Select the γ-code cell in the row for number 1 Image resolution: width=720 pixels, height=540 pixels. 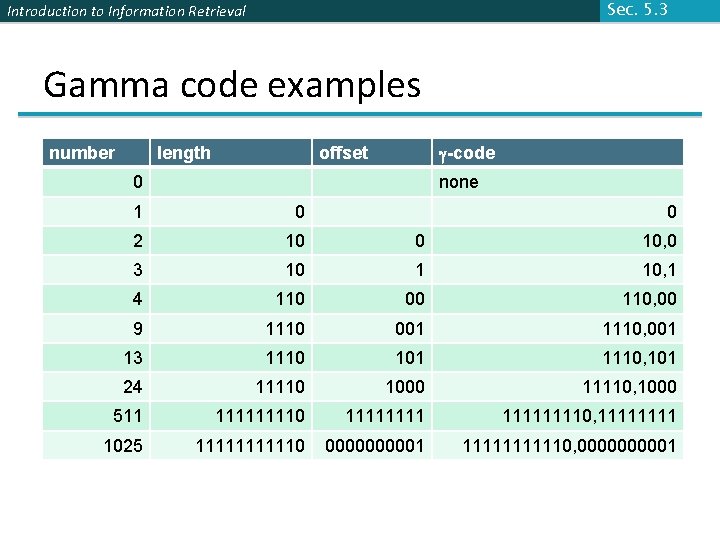point(558,212)
